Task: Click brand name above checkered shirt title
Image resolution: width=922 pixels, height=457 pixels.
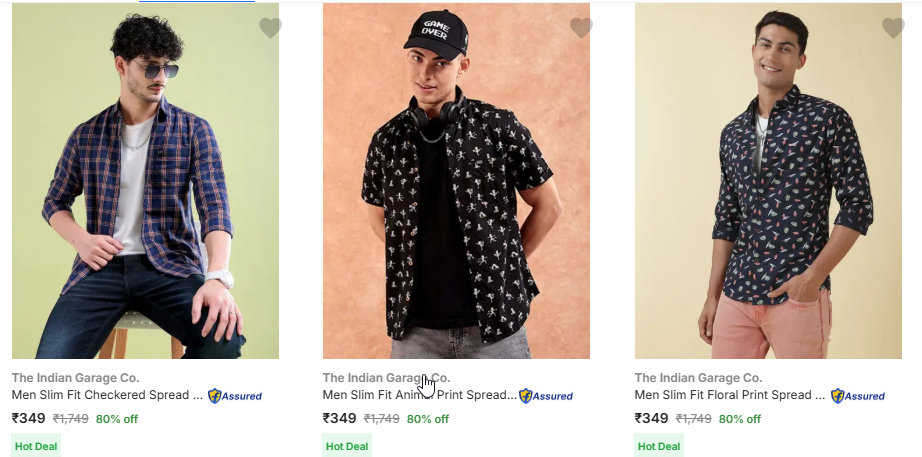Action: [75, 378]
